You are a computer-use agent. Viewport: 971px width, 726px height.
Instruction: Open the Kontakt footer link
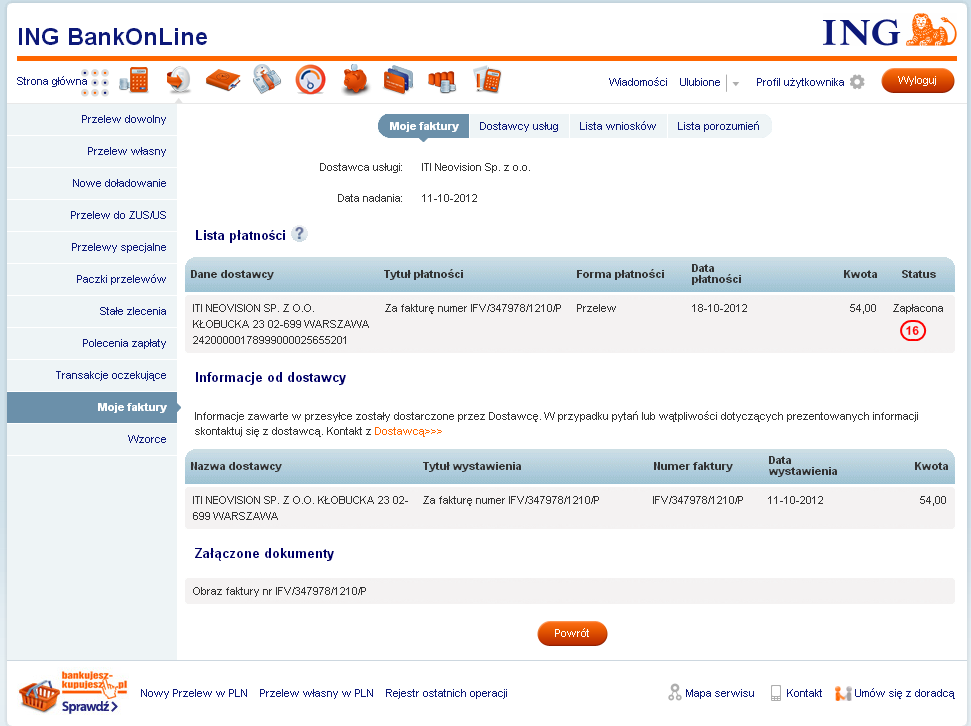pyautogui.click(x=804, y=693)
